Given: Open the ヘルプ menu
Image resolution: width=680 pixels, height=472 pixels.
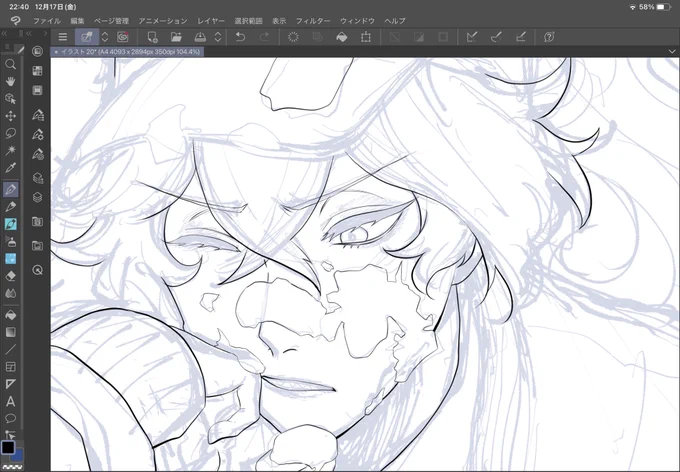Looking at the screenshot, I should (x=395, y=21).
